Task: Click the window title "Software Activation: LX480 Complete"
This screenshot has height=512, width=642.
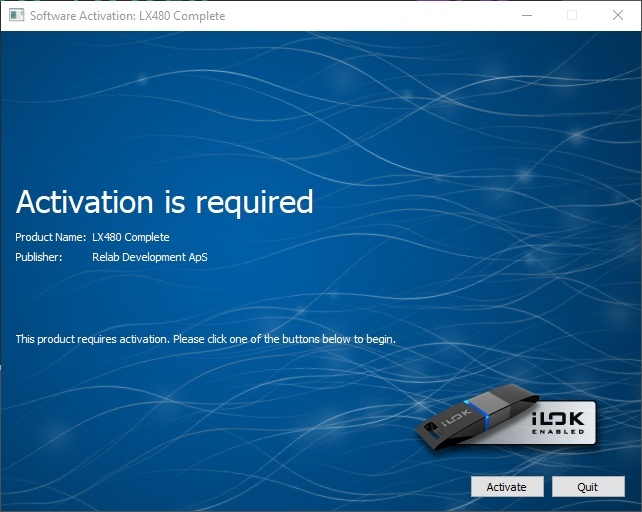Action: coord(127,16)
